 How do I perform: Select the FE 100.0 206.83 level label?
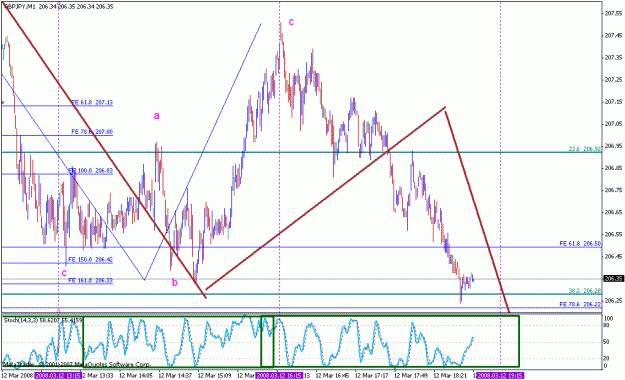coord(91,171)
